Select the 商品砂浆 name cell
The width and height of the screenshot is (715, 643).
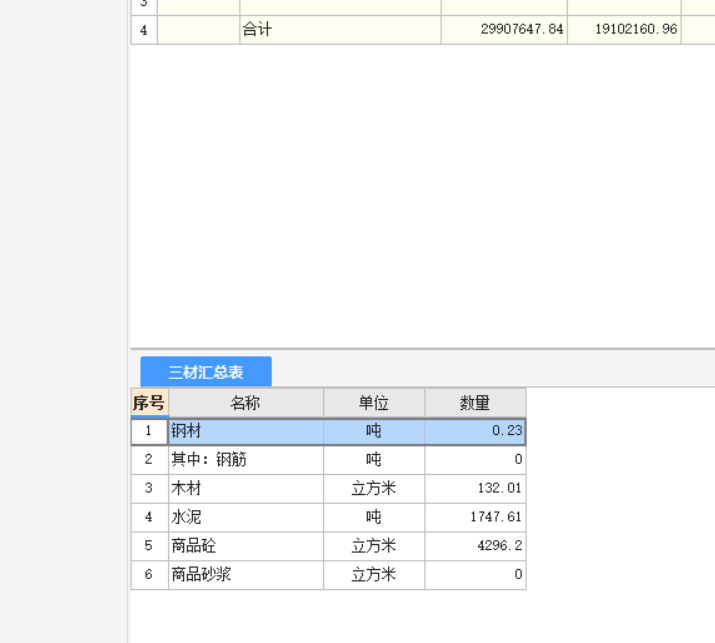click(246, 575)
